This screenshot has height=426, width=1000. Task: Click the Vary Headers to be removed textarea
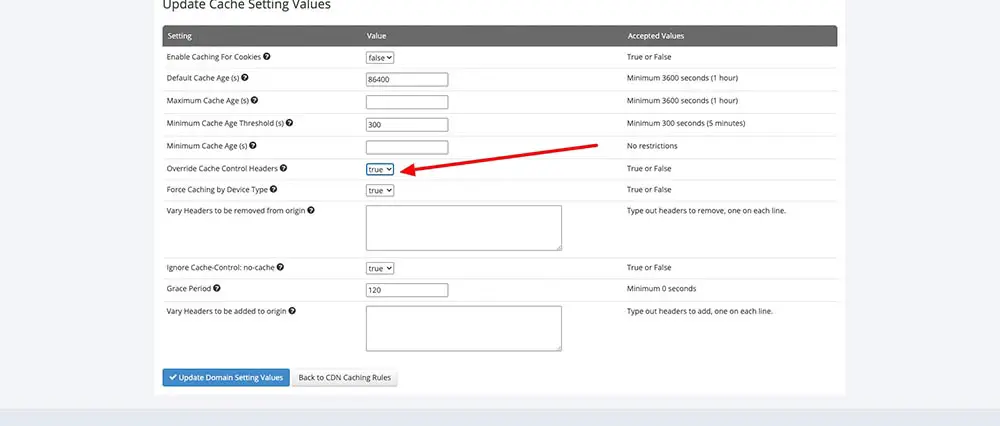coord(464,228)
